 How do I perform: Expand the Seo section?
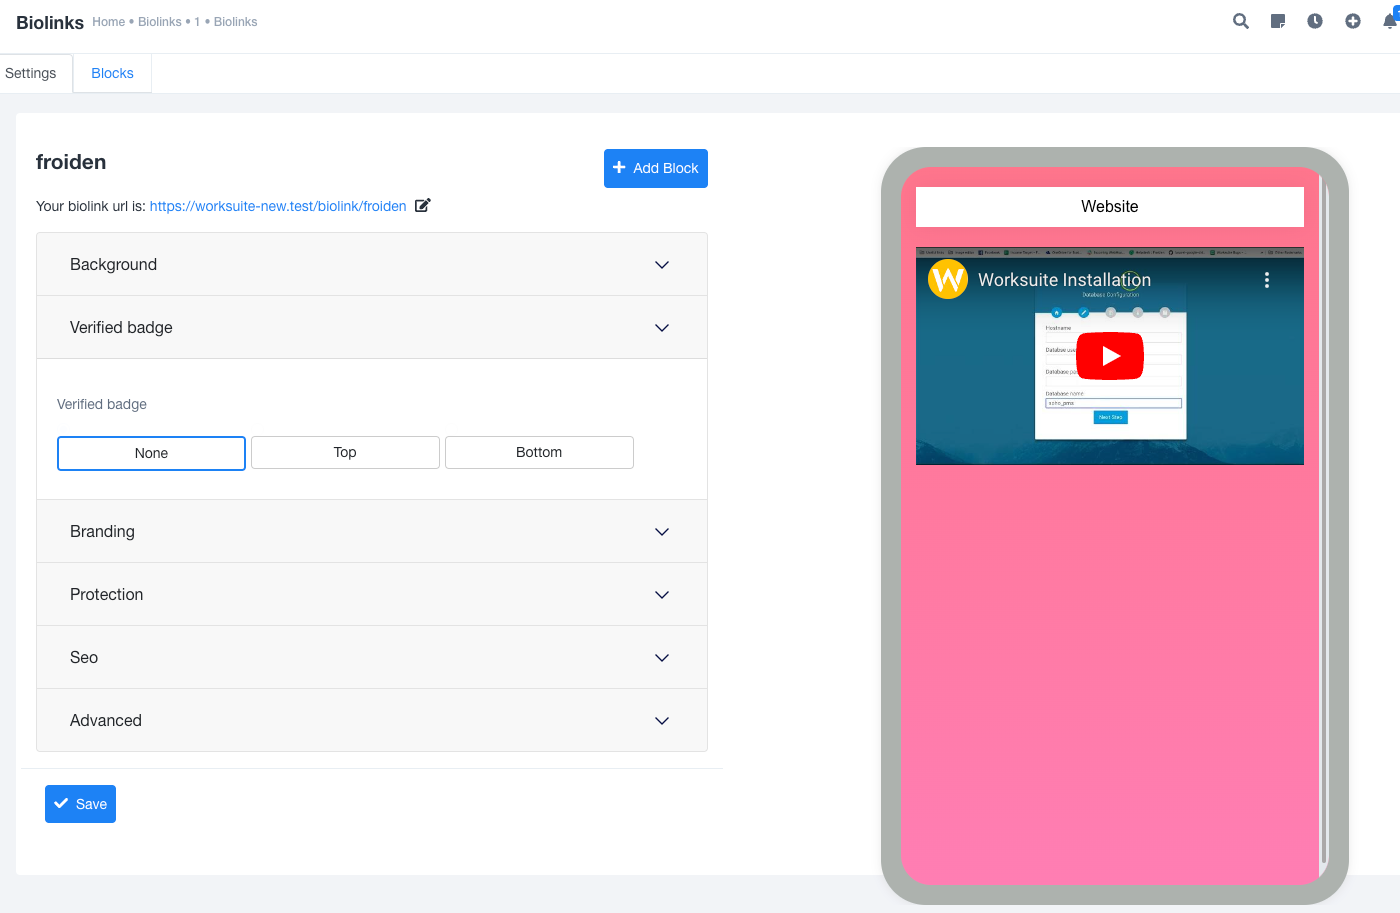pos(372,657)
